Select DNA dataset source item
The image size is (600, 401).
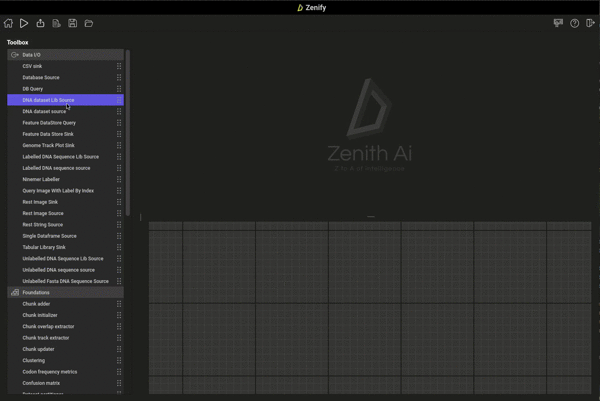[65, 111]
